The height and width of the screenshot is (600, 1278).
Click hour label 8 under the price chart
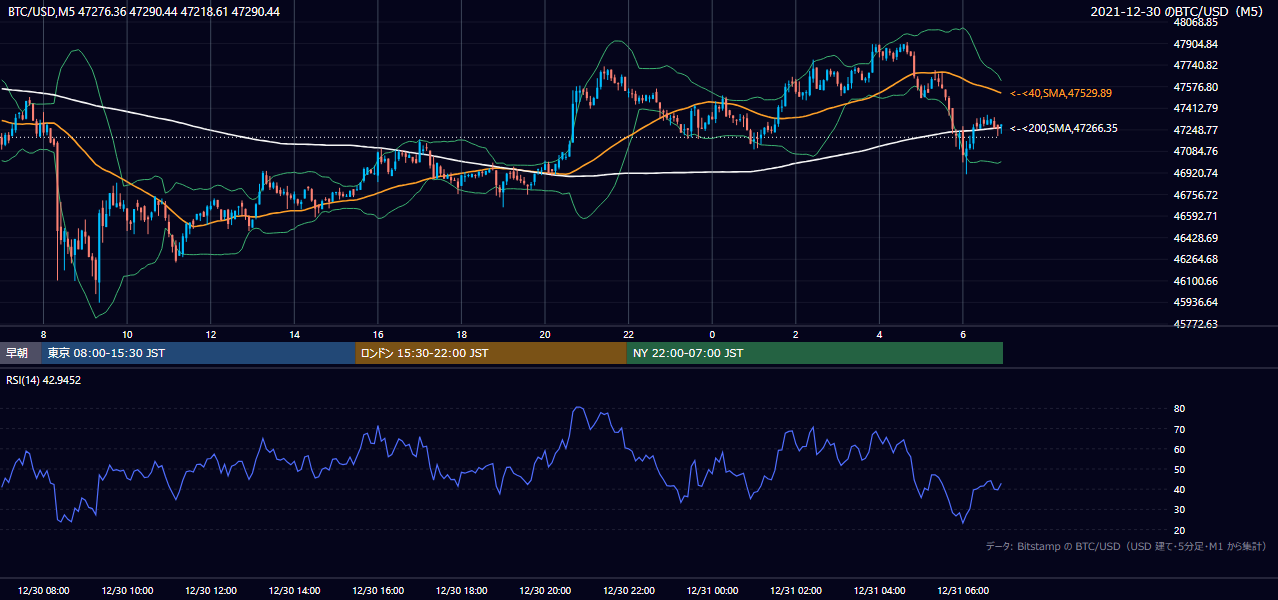point(44,334)
